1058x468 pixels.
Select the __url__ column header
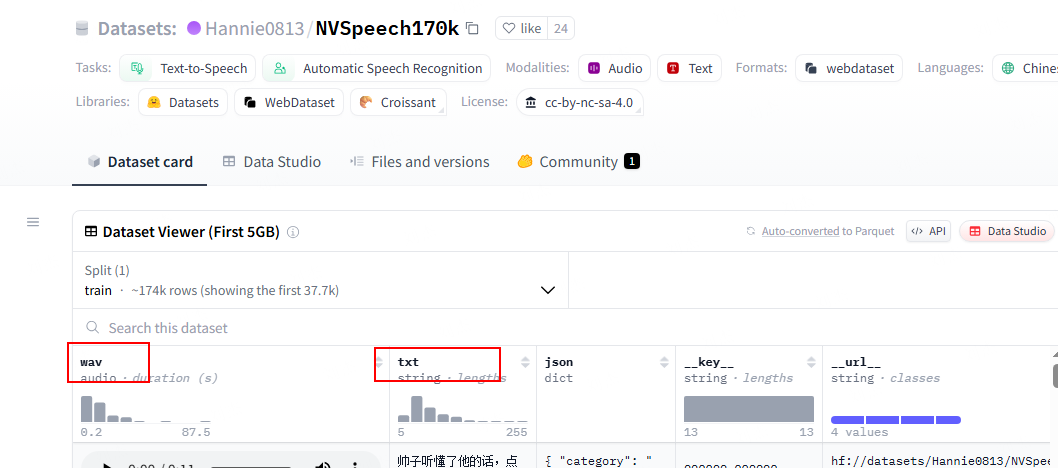pos(856,362)
